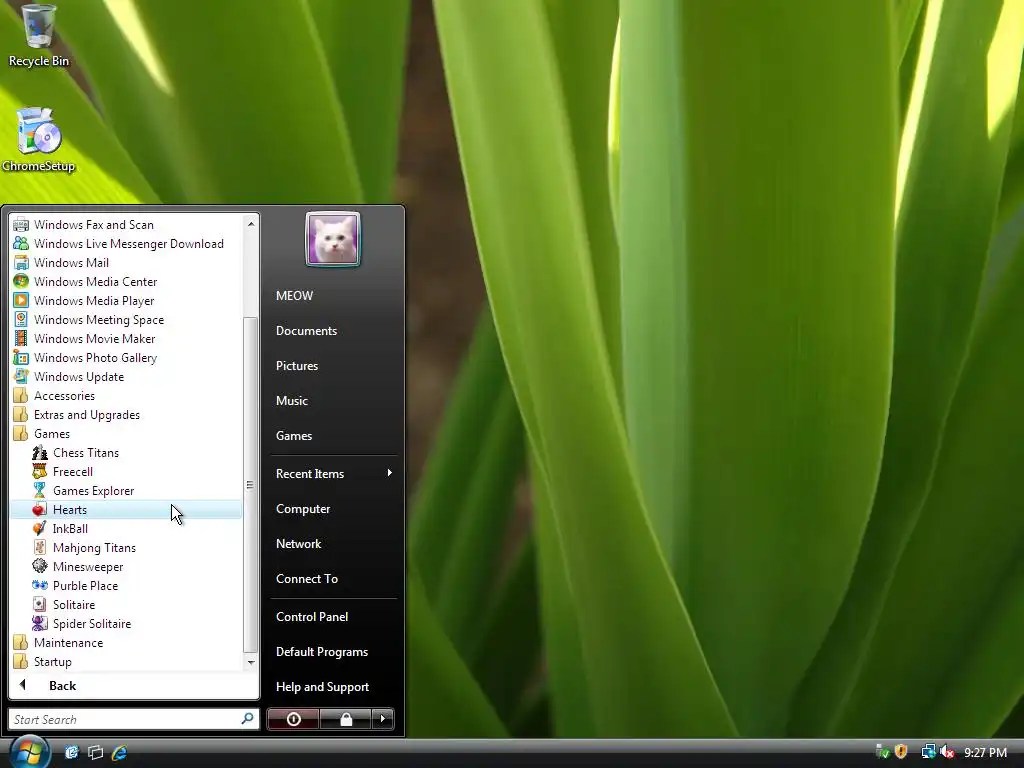Click the programs list scroll down arrow
Screen dimensions: 1024x768
pos(251,662)
